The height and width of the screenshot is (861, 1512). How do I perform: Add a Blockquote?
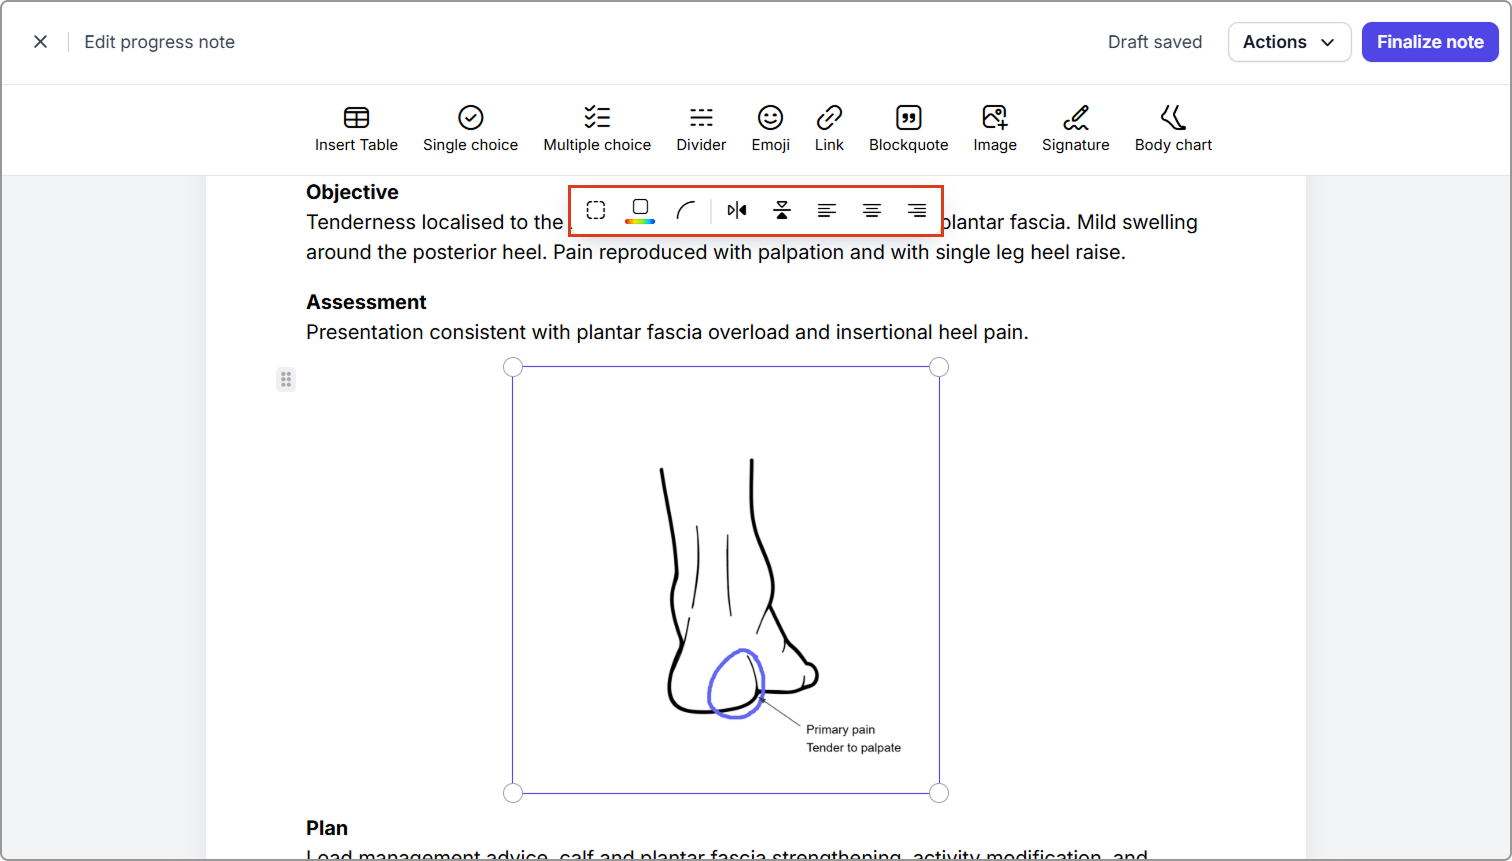(x=908, y=129)
